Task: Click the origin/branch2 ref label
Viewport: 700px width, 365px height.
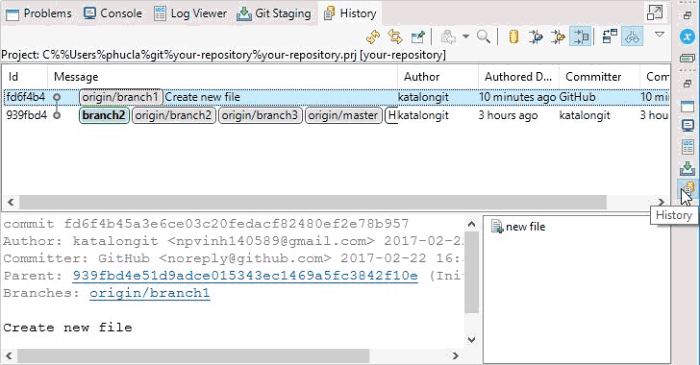Action: point(174,115)
